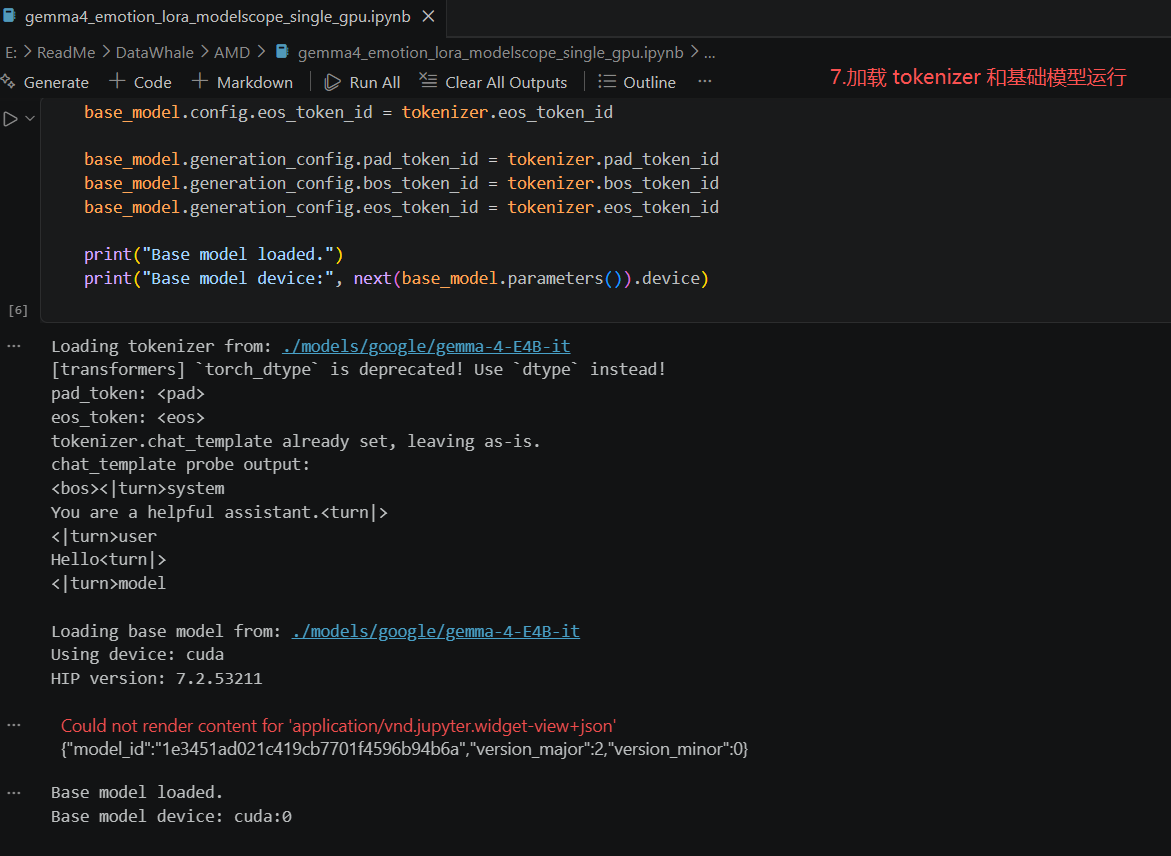Click the E: drive breadcrumb
1171x856 pixels.
[x=11, y=52]
